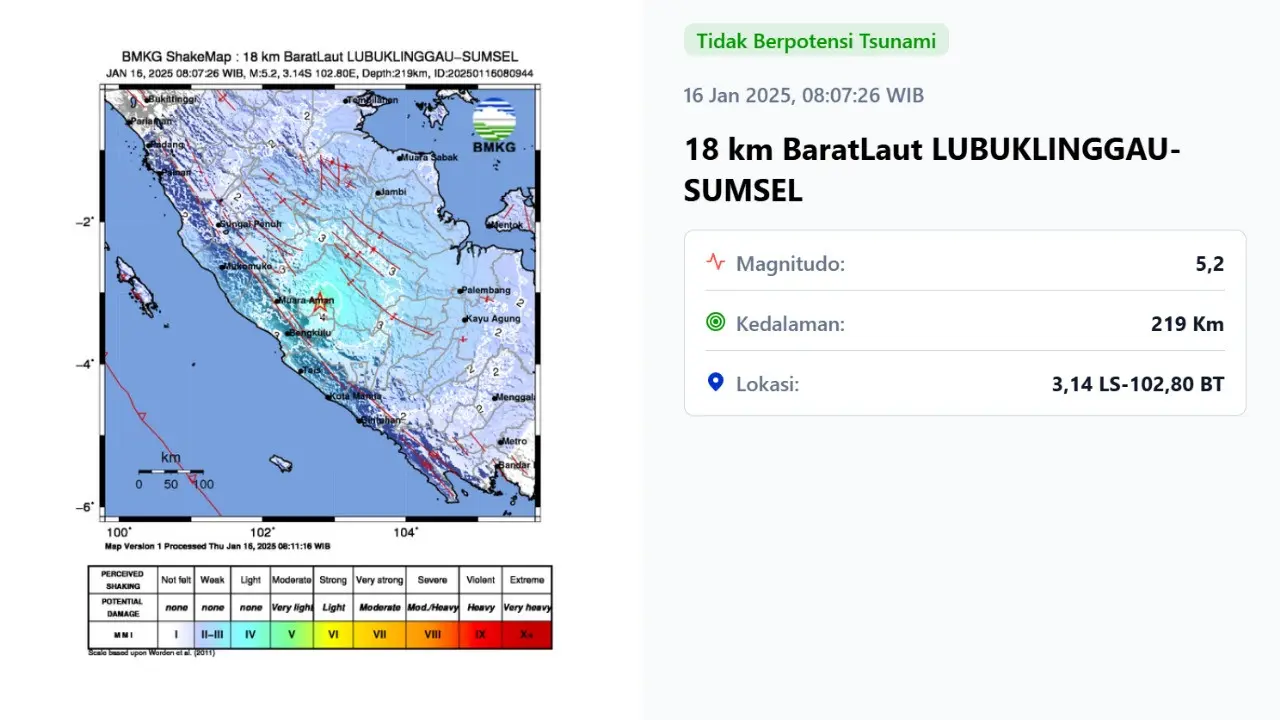Click the Weak shaking legend cell
Screen dimensions: 1280x720
point(212,580)
